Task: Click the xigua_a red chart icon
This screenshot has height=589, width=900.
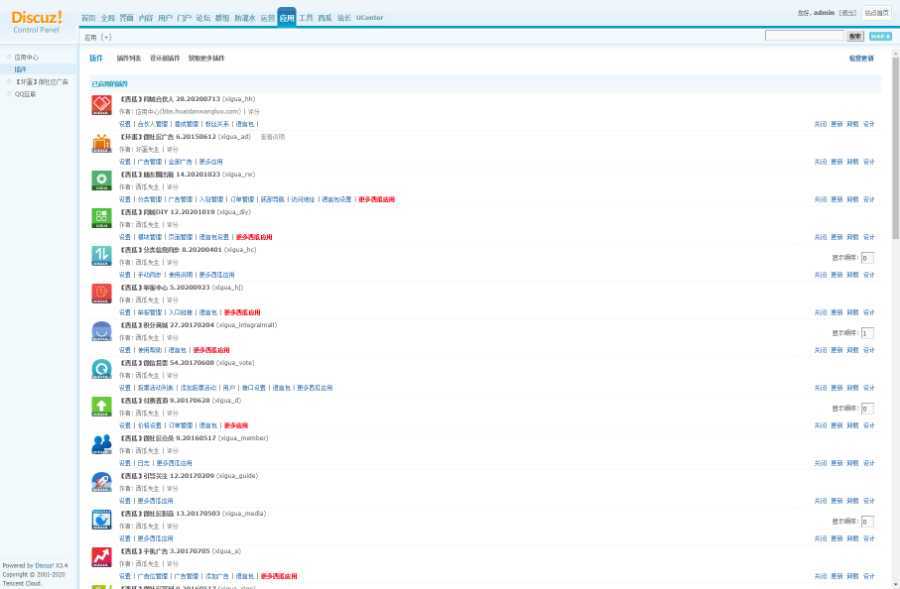Action: (101, 557)
